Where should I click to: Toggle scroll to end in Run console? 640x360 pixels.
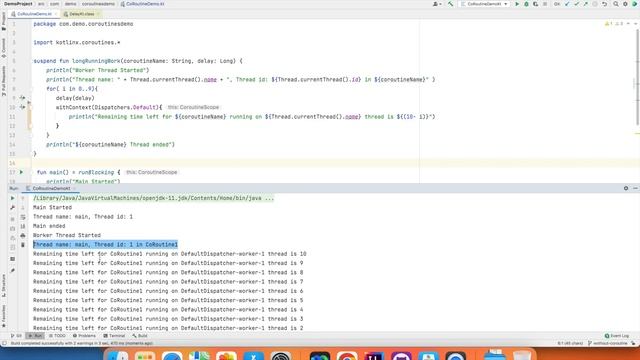pyautogui.click(x=23, y=227)
